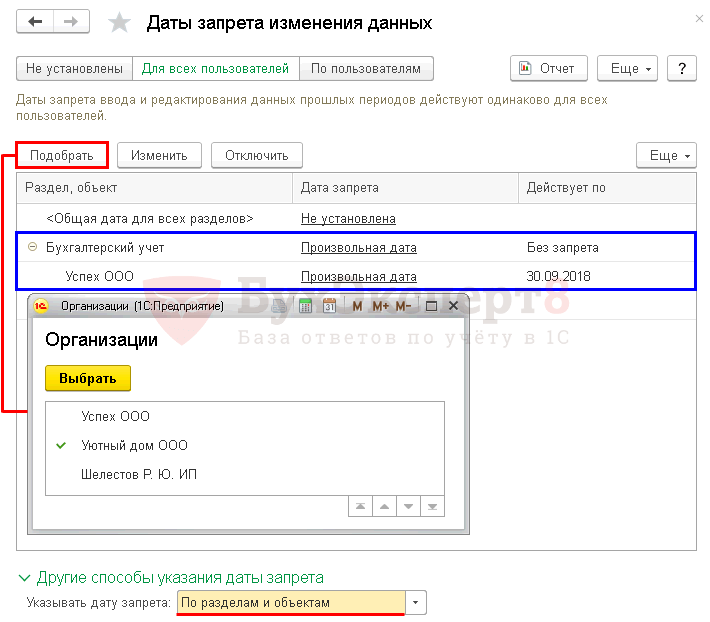The width and height of the screenshot is (710, 622).
Task: Move up one item with up arrow
Action: pyautogui.click(x=384, y=506)
